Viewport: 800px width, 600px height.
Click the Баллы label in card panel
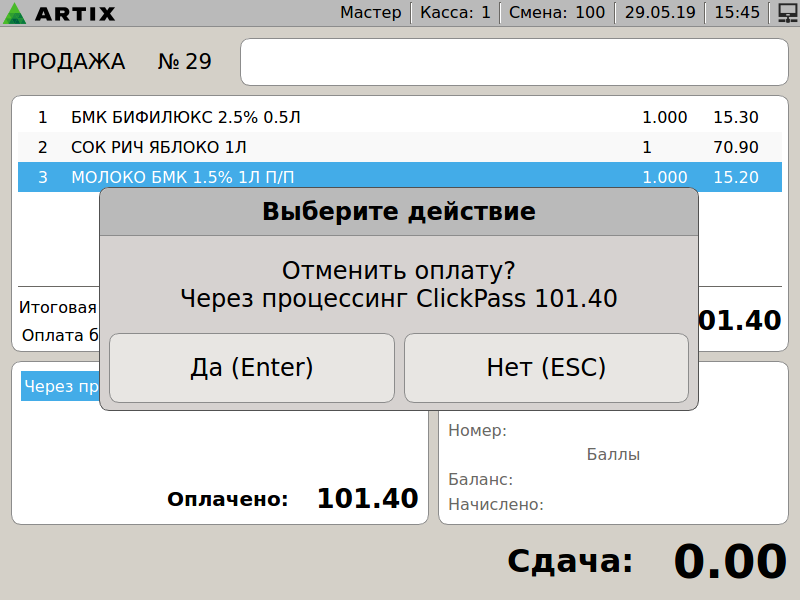613,455
